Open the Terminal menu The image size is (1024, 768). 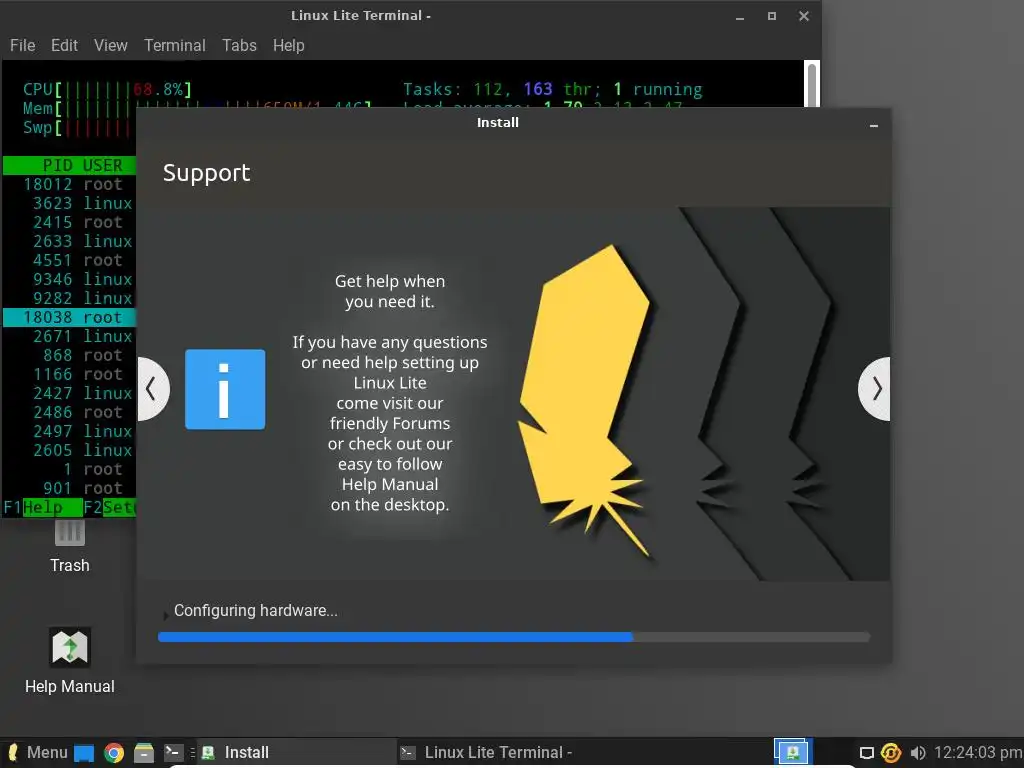174,45
